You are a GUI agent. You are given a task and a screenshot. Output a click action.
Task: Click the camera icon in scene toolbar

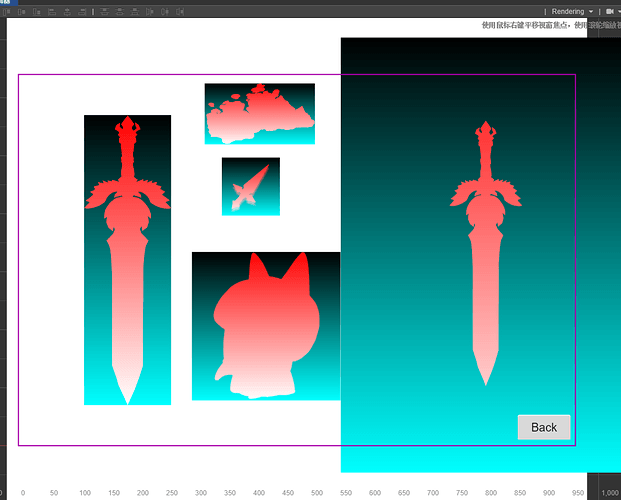(610, 11)
